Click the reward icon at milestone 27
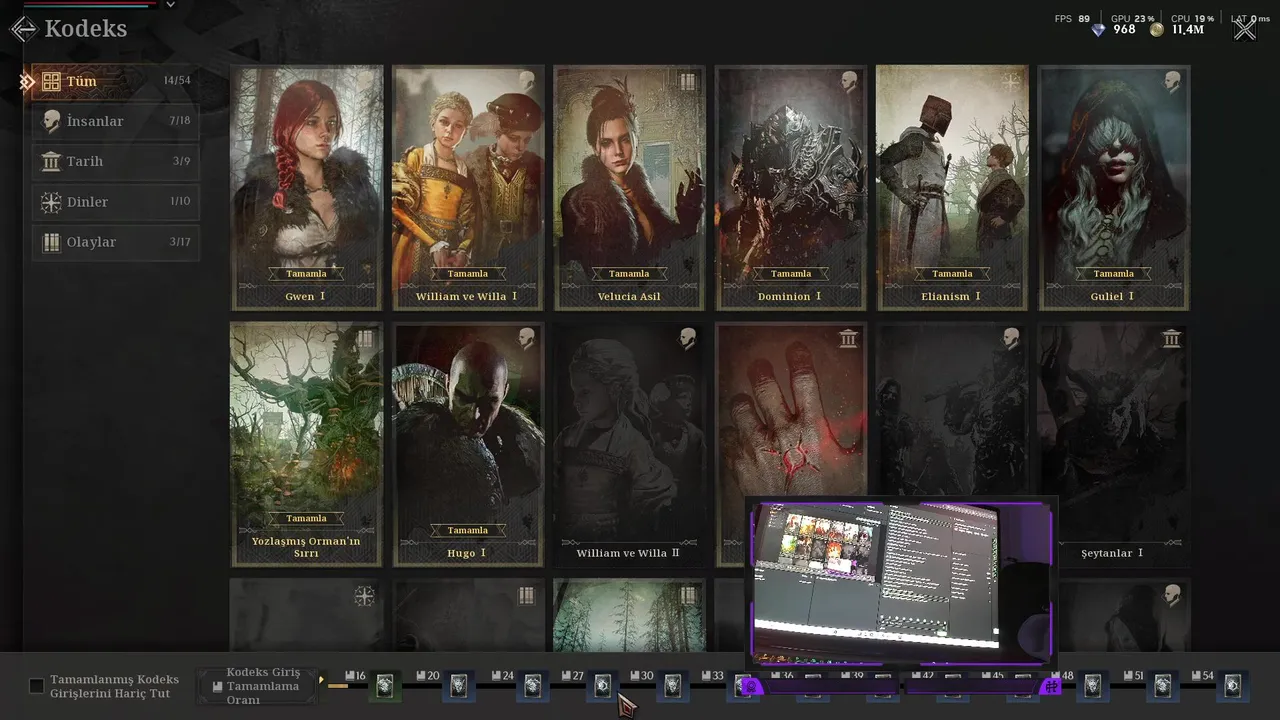 602,686
